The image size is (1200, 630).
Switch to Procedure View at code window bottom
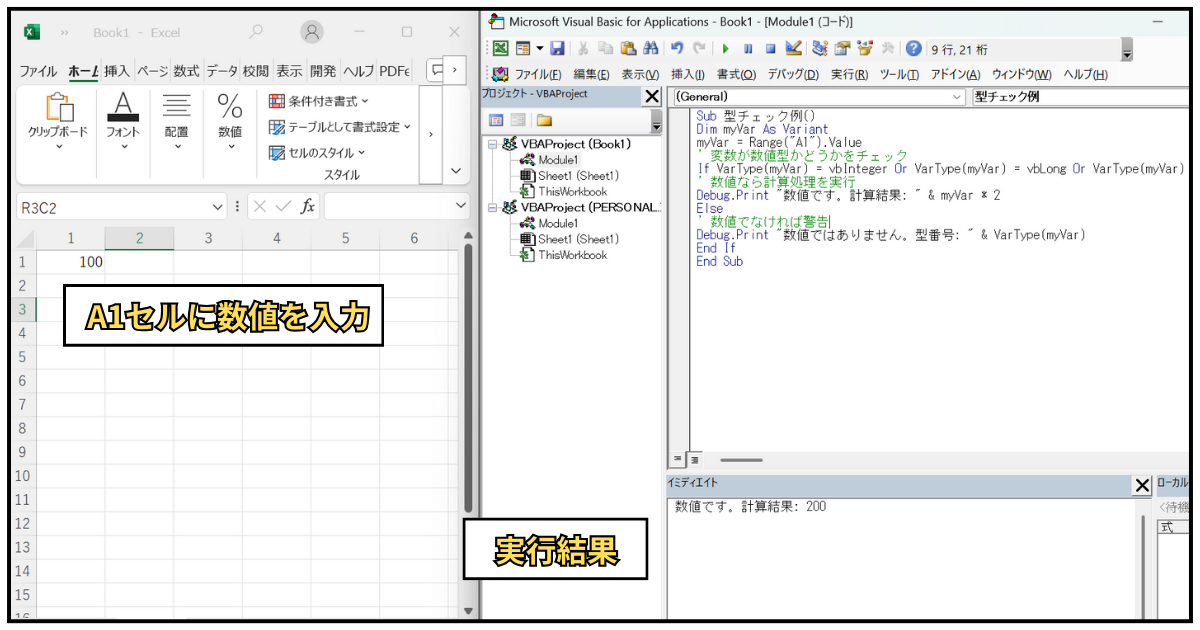pos(677,460)
